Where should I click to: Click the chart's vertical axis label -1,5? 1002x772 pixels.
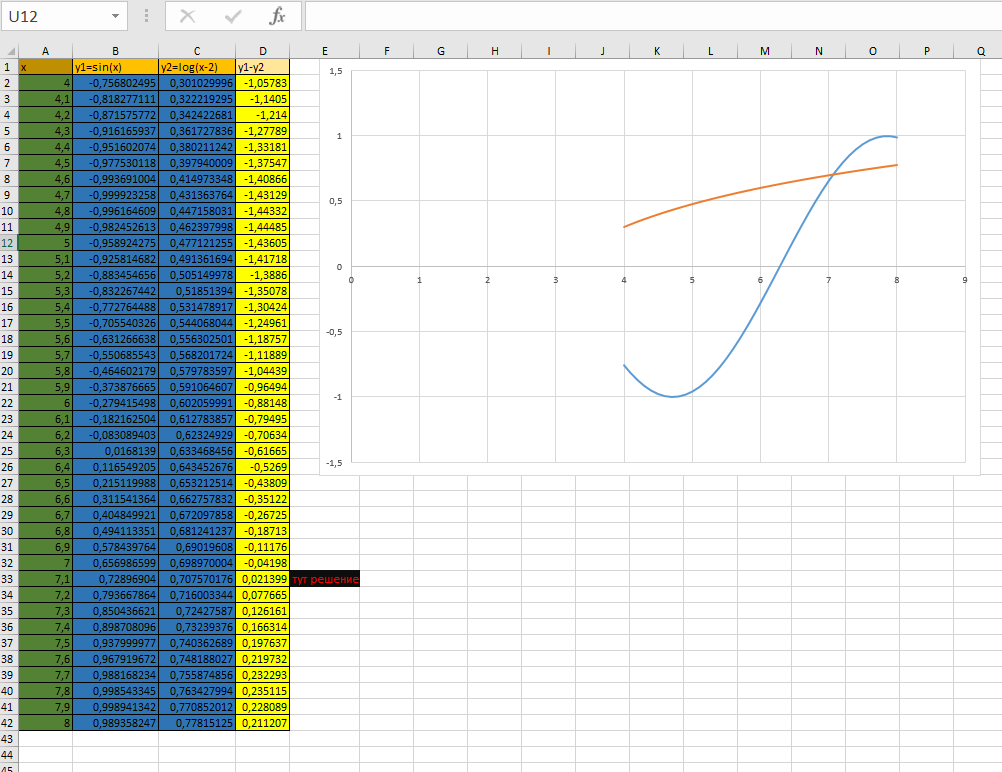click(x=334, y=463)
